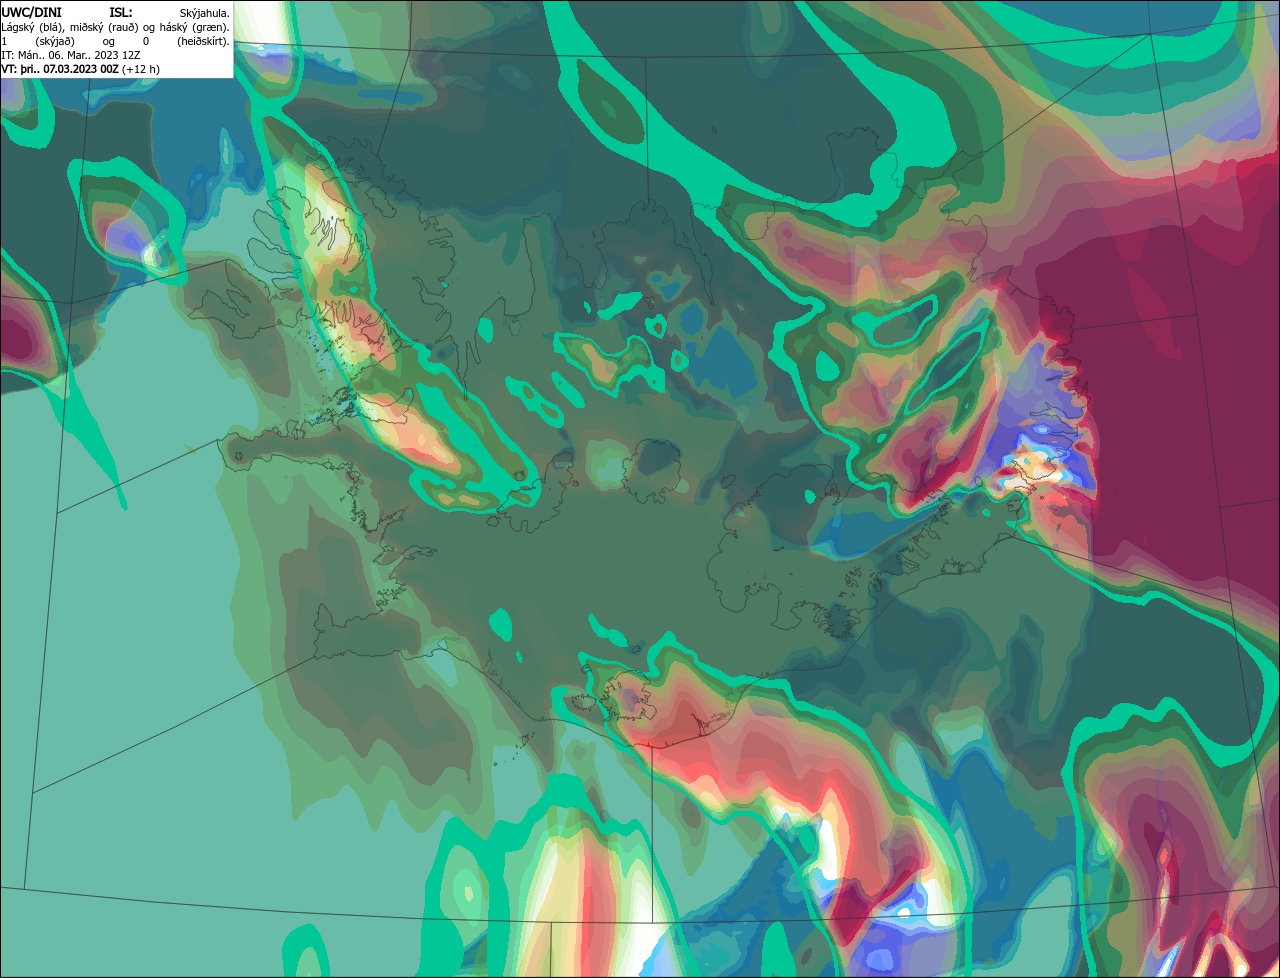Click the 'UWC/DINI' model label
1280x978 pixels.
click(x=32, y=13)
